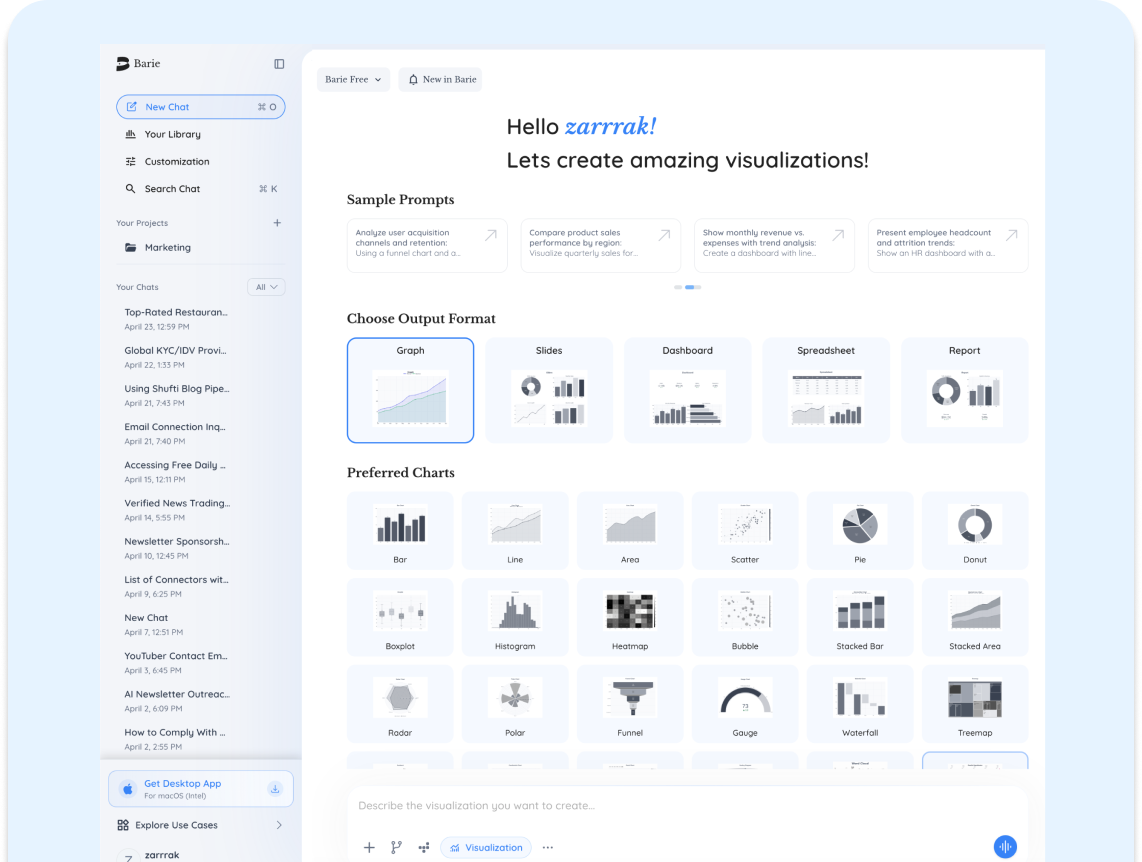Click the Search Chat magnifier icon
This screenshot has width=1142, height=862.
[130, 189]
